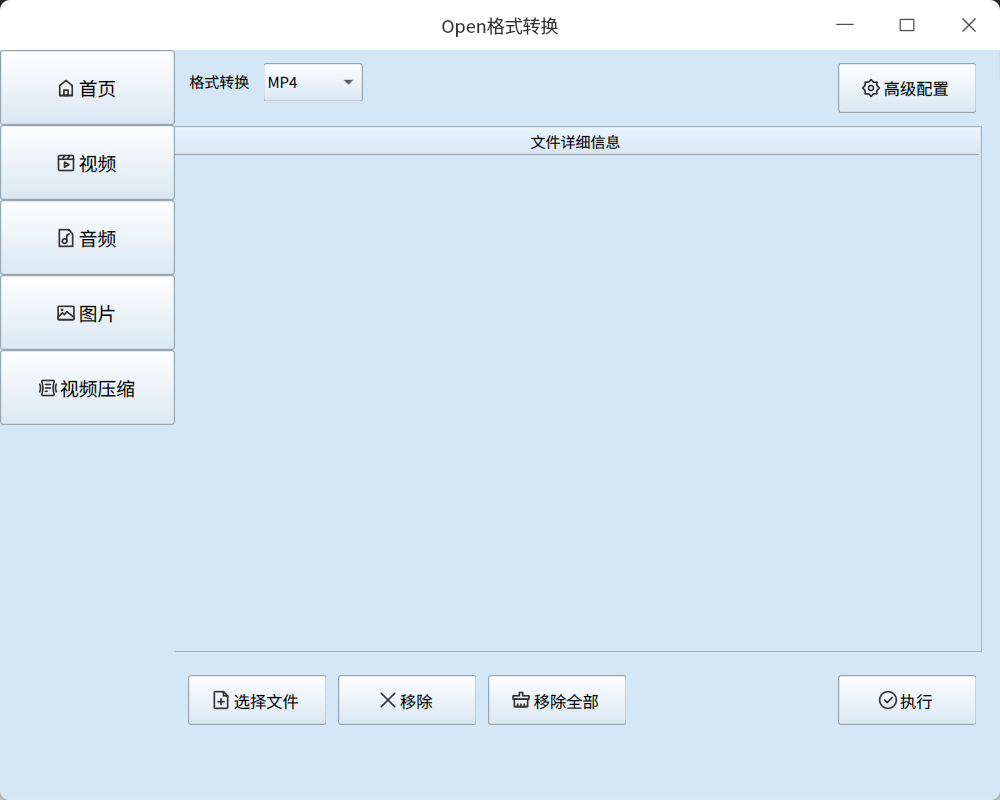
Task: Click the add-file icon on 选择文件
Action: pyautogui.click(x=221, y=700)
